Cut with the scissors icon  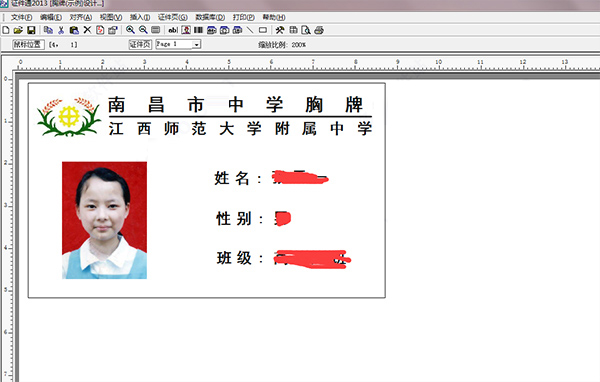(61, 30)
